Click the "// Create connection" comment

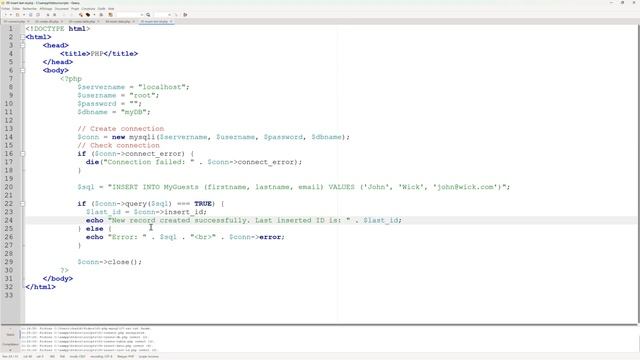pyautogui.click(x=120, y=129)
